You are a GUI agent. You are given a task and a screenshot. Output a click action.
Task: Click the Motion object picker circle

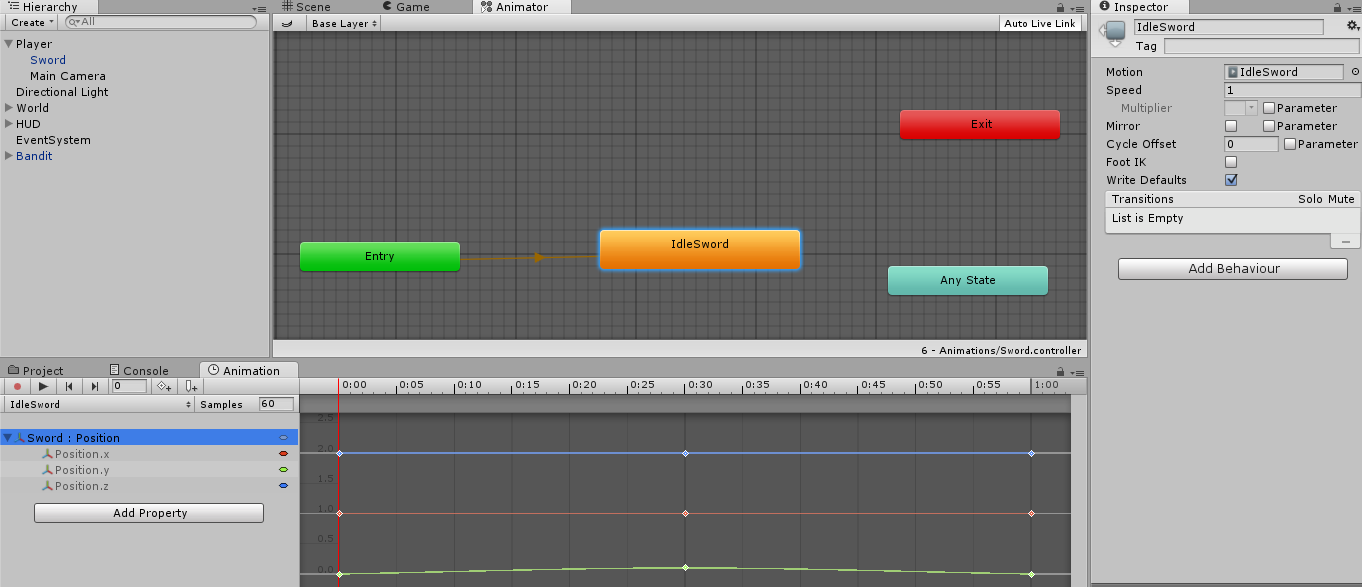click(x=1355, y=72)
